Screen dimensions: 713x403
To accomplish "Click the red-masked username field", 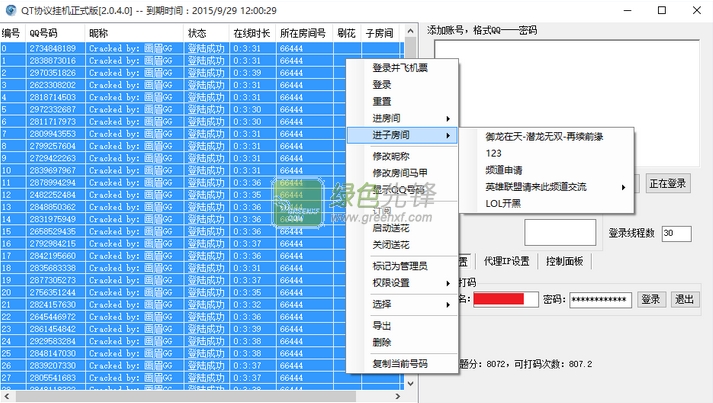I will [x=506, y=299].
